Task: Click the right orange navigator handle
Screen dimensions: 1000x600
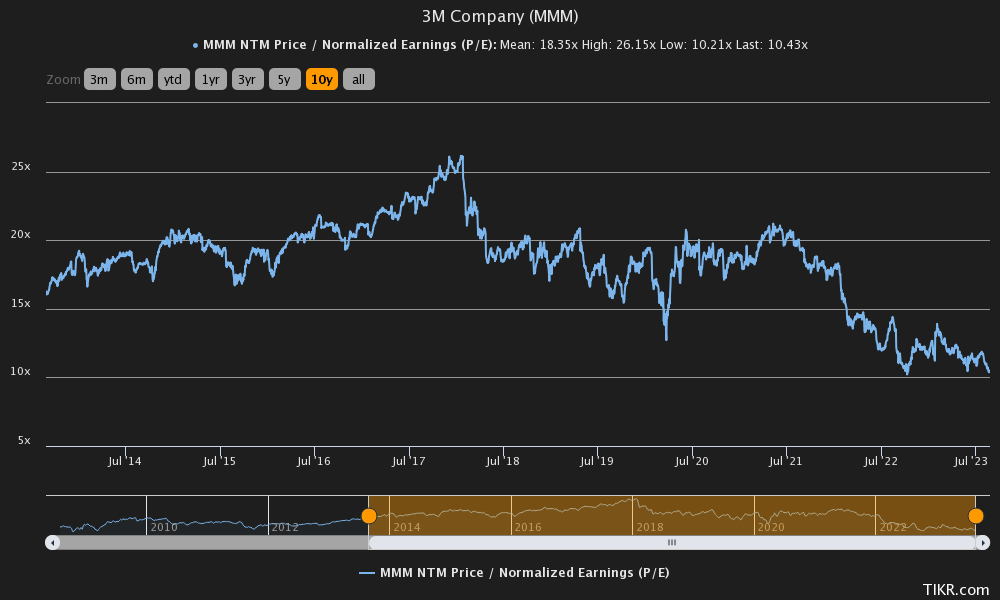Action: pyautogui.click(x=976, y=516)
